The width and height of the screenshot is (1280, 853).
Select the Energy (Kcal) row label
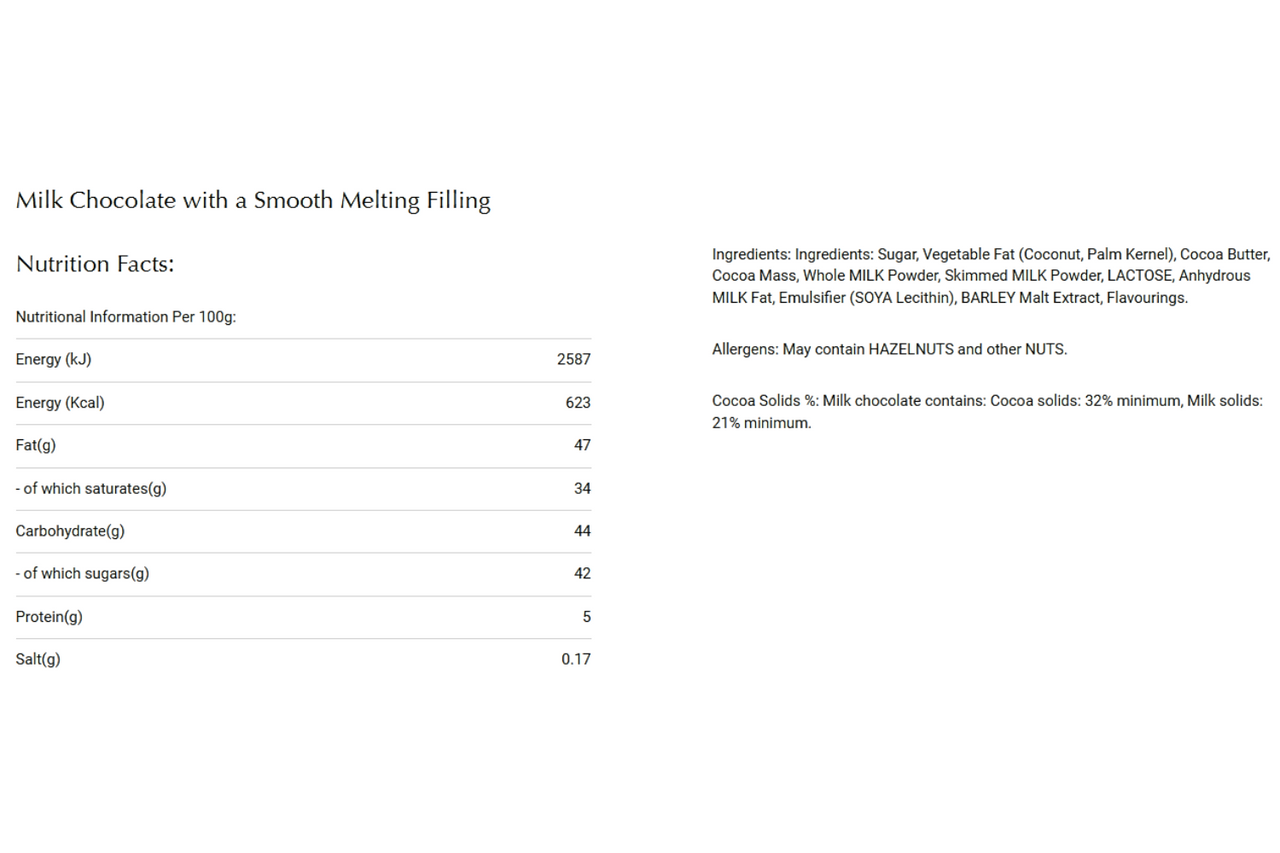(x=60, y=403)
